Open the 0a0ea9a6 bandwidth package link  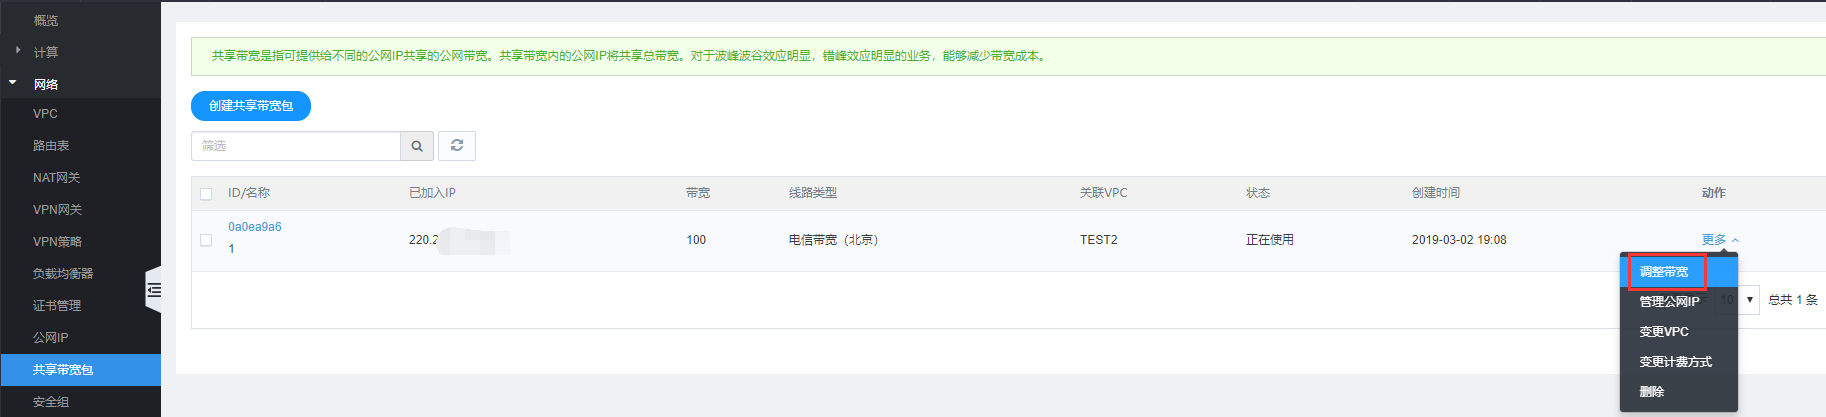[x=255, y=227]
